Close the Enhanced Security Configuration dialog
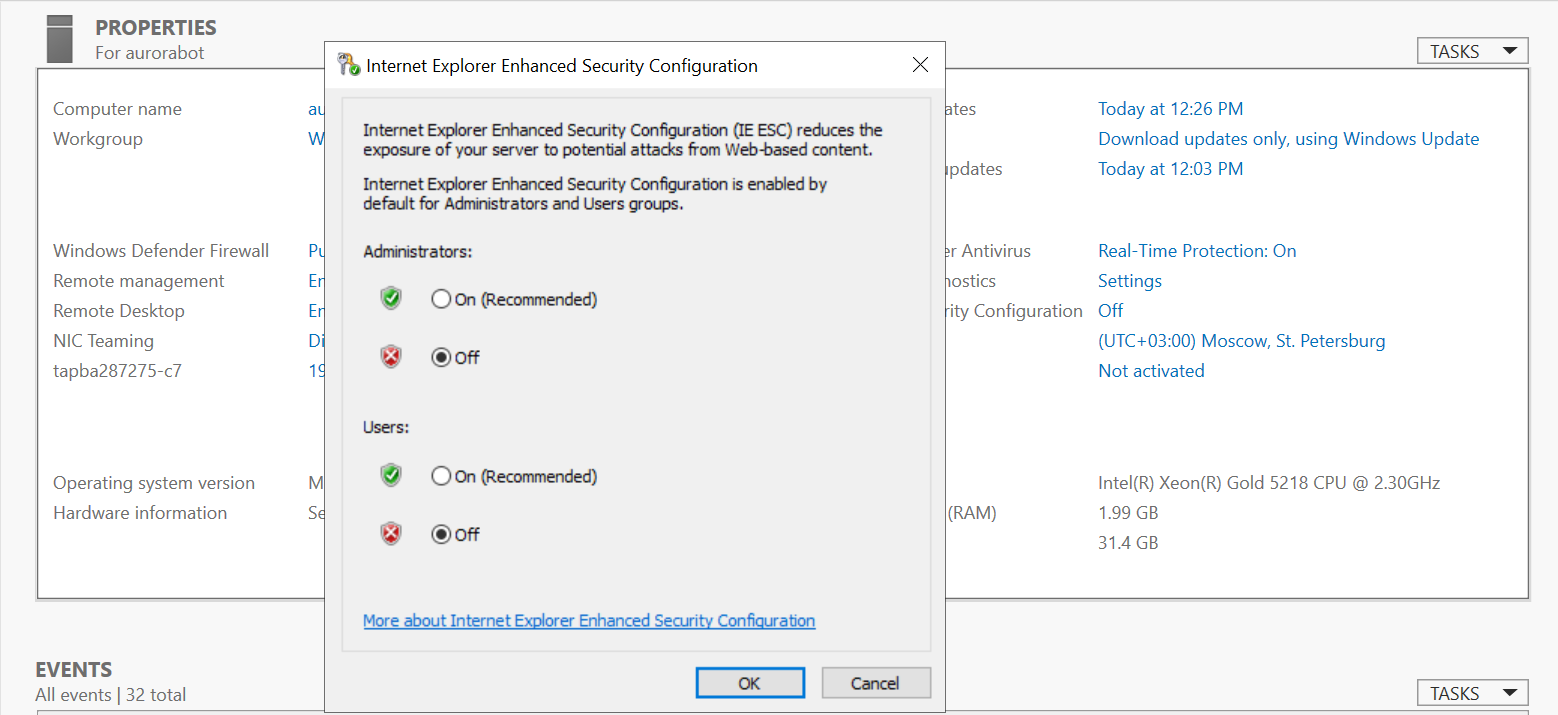The width and height of the screenshot is (1558, 715). [921, 66]
